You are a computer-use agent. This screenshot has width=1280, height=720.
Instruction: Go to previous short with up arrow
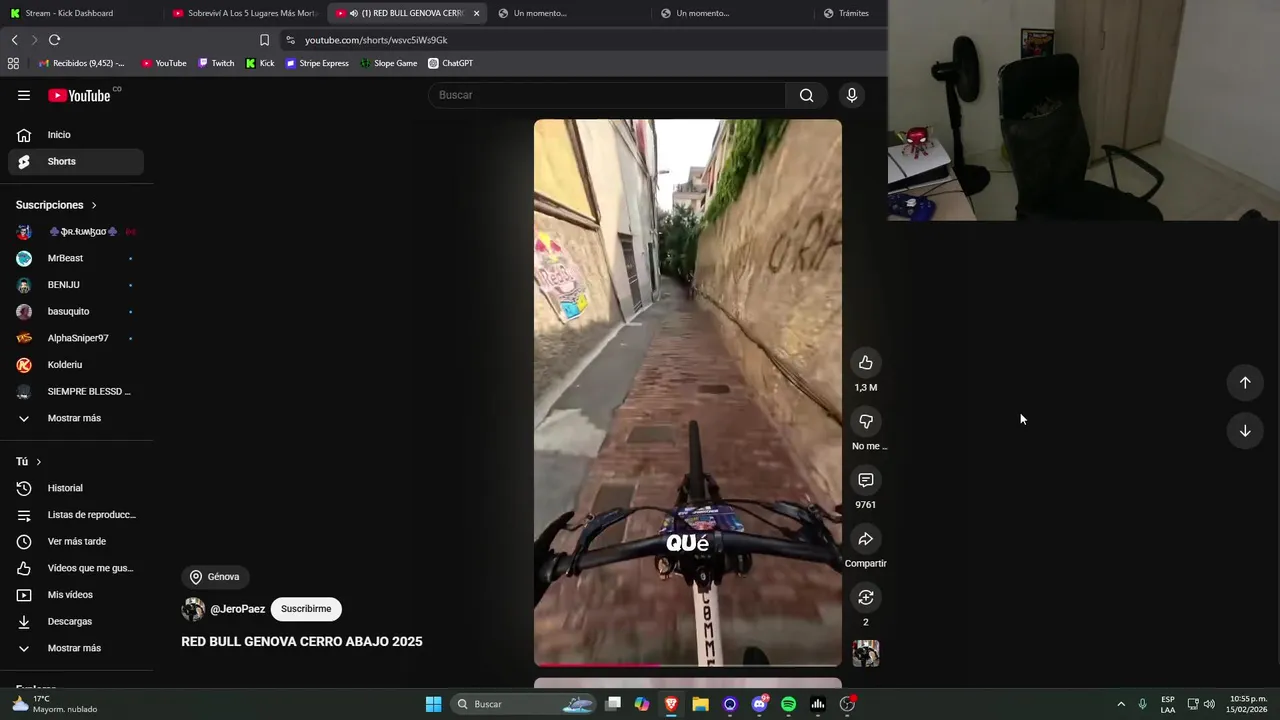click(1245, 382)
